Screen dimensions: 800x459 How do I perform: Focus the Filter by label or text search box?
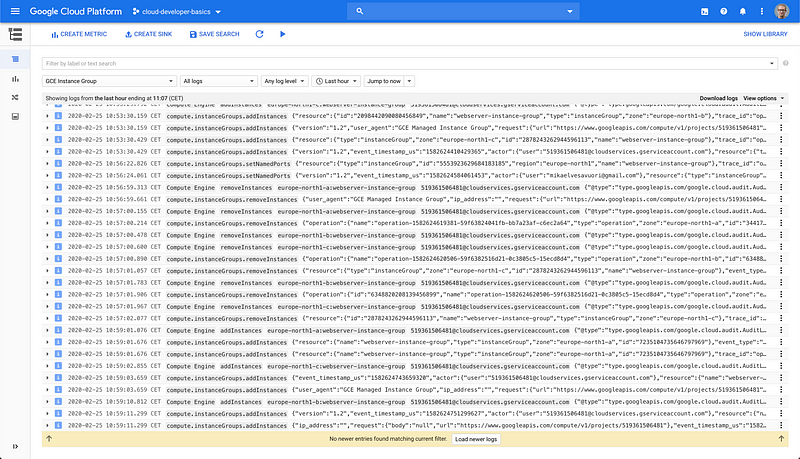click(406, 63)
